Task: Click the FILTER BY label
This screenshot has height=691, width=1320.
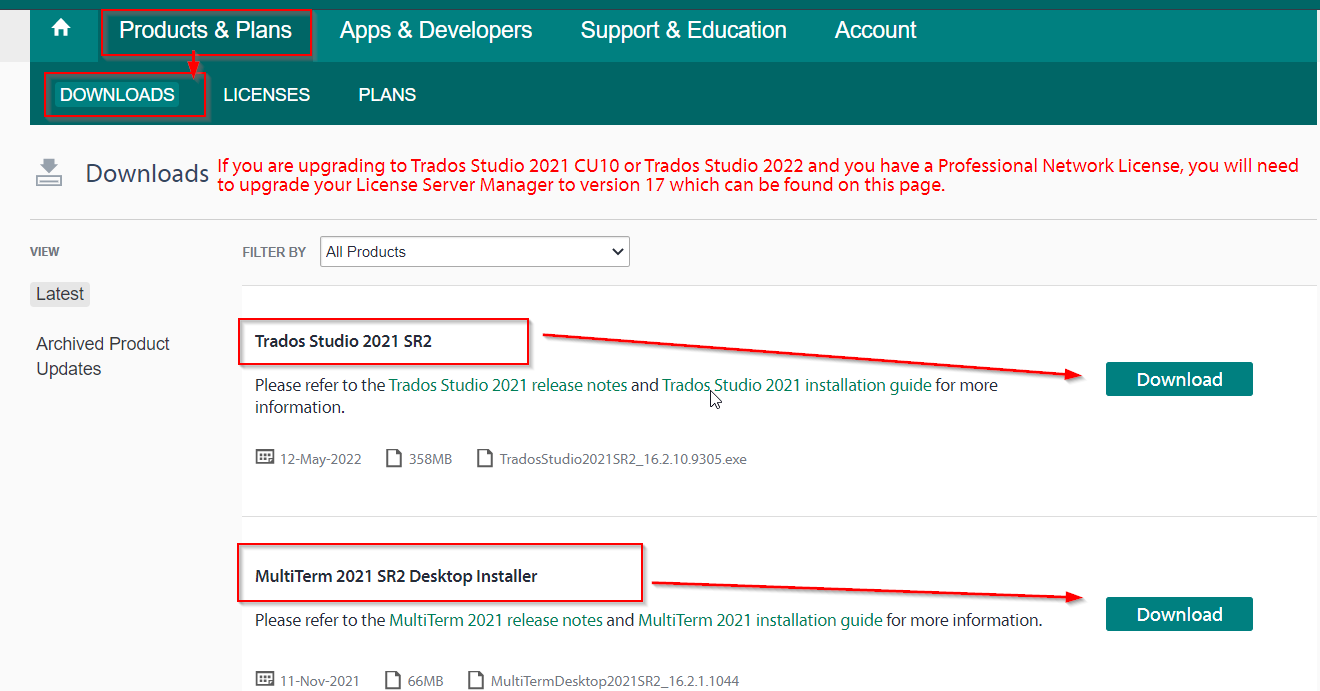Action: tap(274, 252)
